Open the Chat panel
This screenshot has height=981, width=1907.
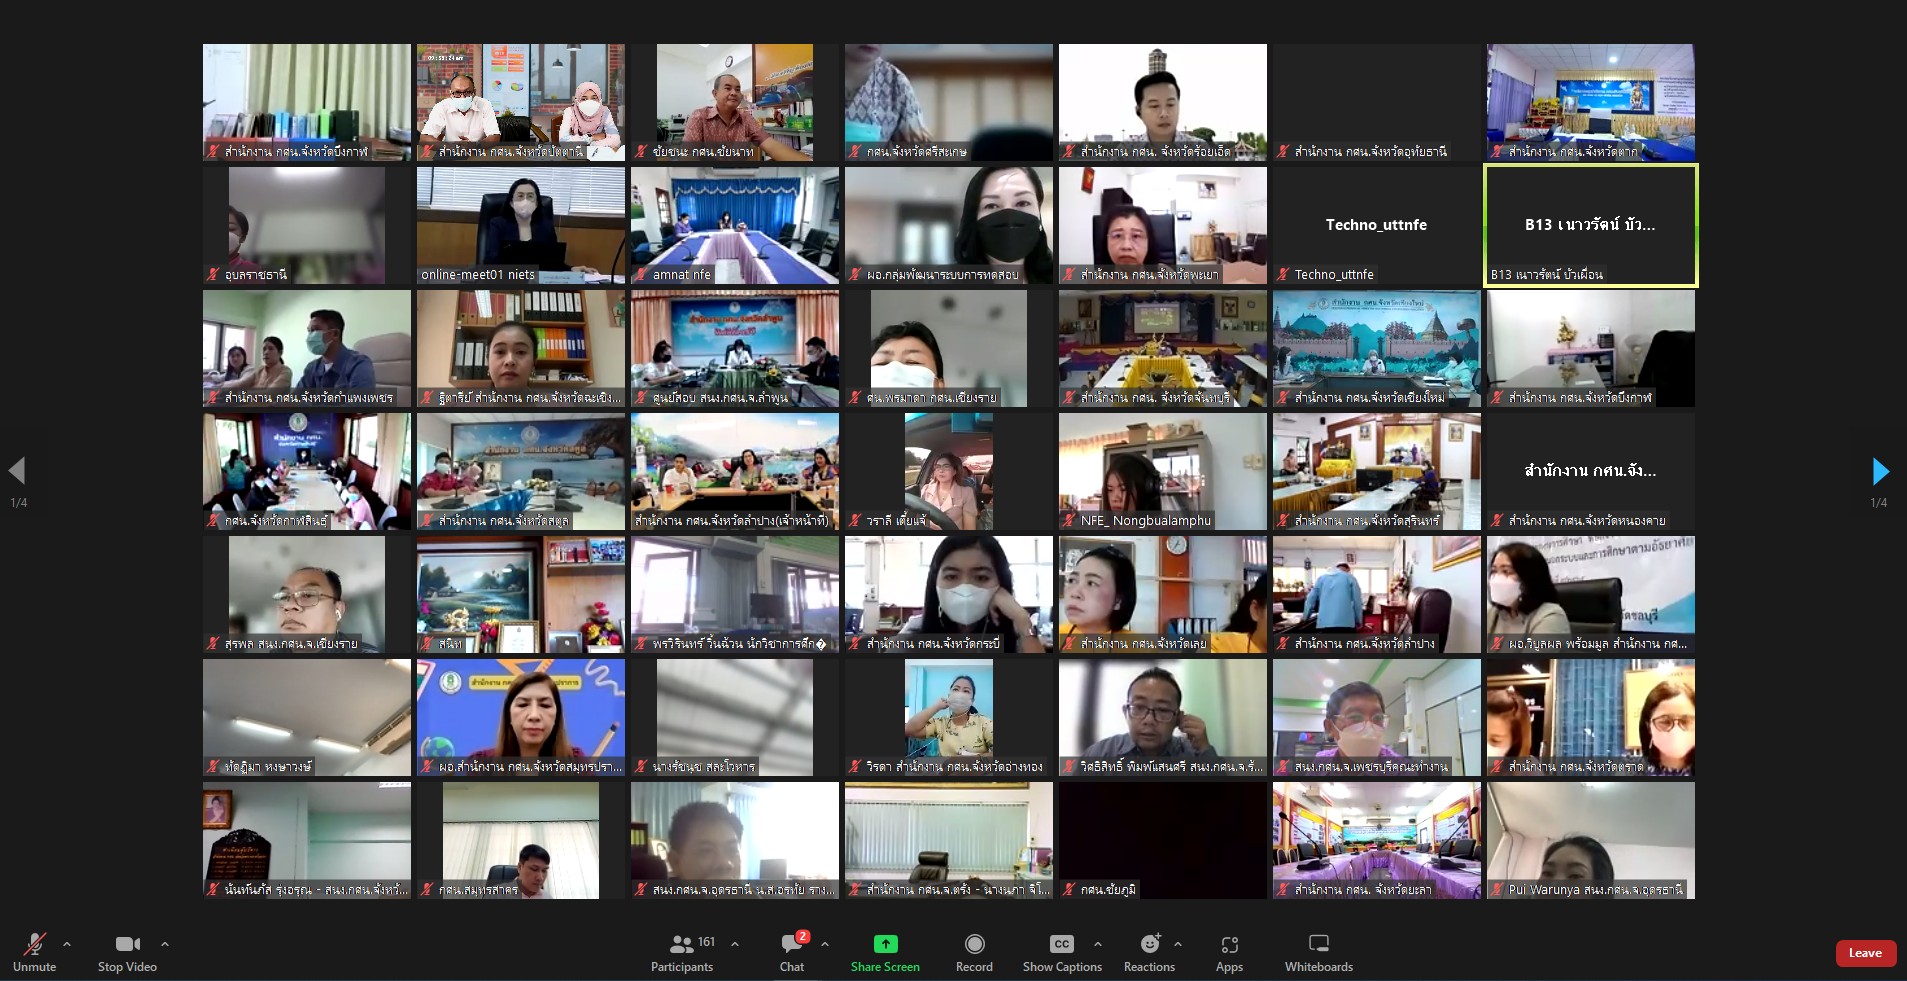(x=792, y=952)
